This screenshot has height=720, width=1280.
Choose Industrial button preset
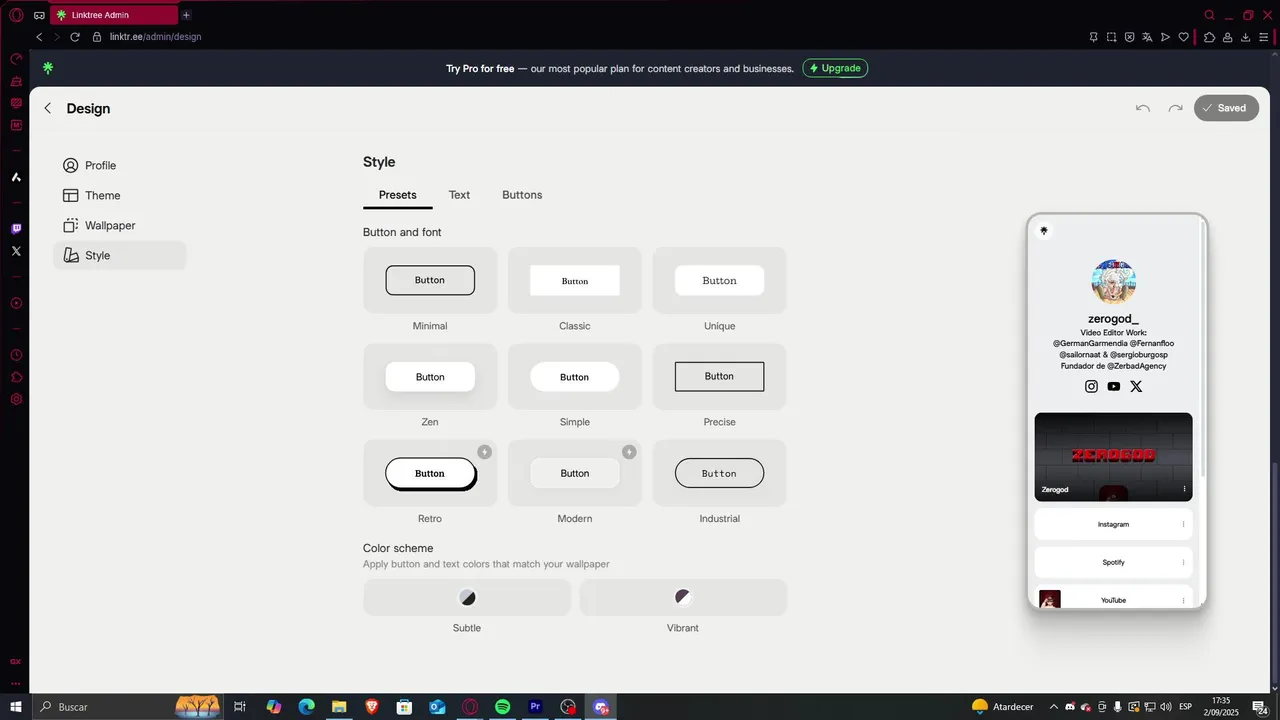(720, 473)
